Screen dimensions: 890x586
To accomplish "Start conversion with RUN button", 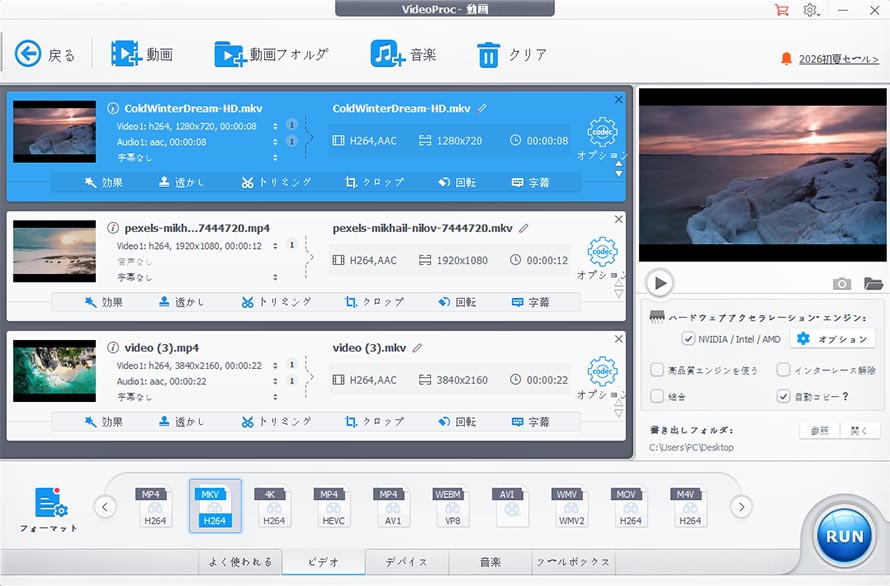I will coord(845,536).
